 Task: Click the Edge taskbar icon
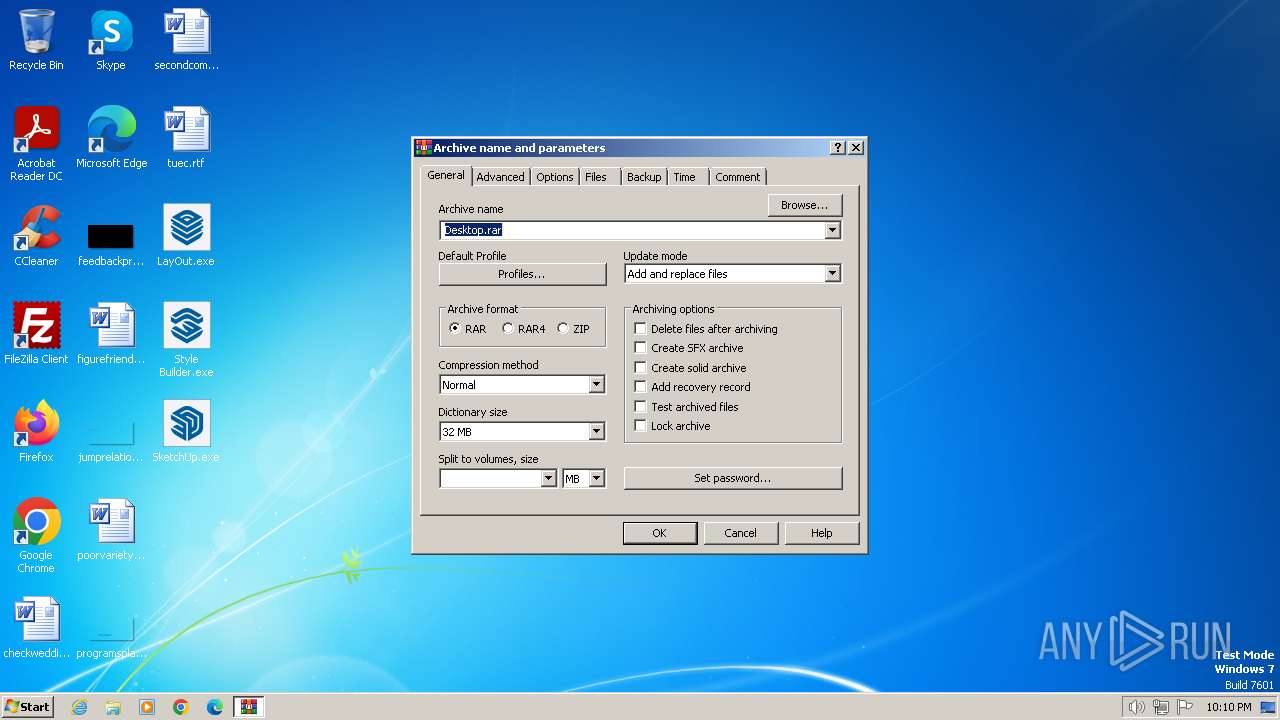215,707
